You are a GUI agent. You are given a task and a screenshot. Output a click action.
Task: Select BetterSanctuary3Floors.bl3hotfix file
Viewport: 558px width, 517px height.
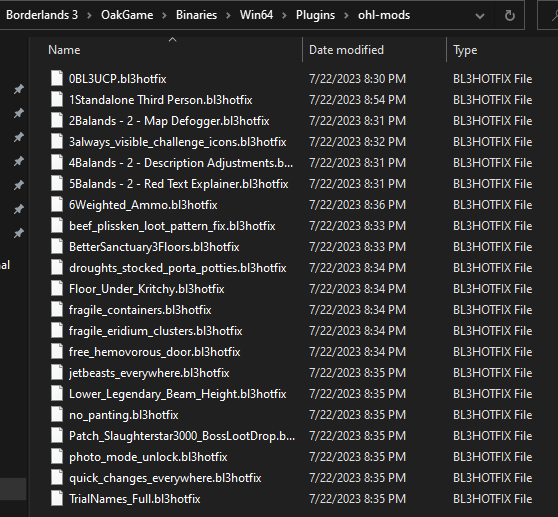tap(154, 247)
